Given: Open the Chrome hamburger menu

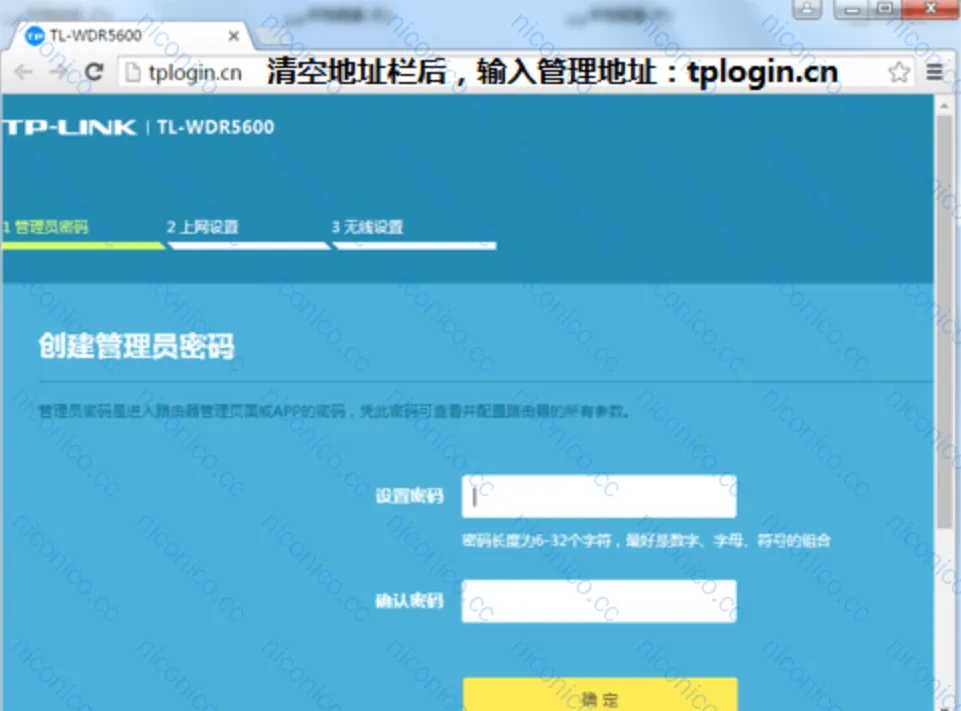Looking at the screenshot, I should 934,72.
